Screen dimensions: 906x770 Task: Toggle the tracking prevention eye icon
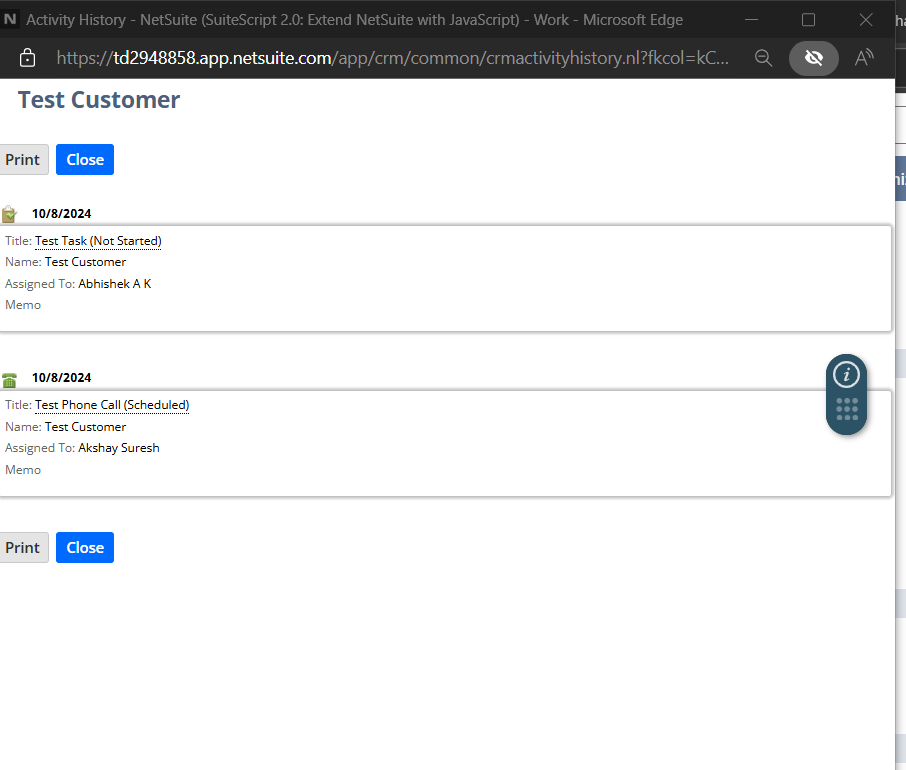point(814,58)
